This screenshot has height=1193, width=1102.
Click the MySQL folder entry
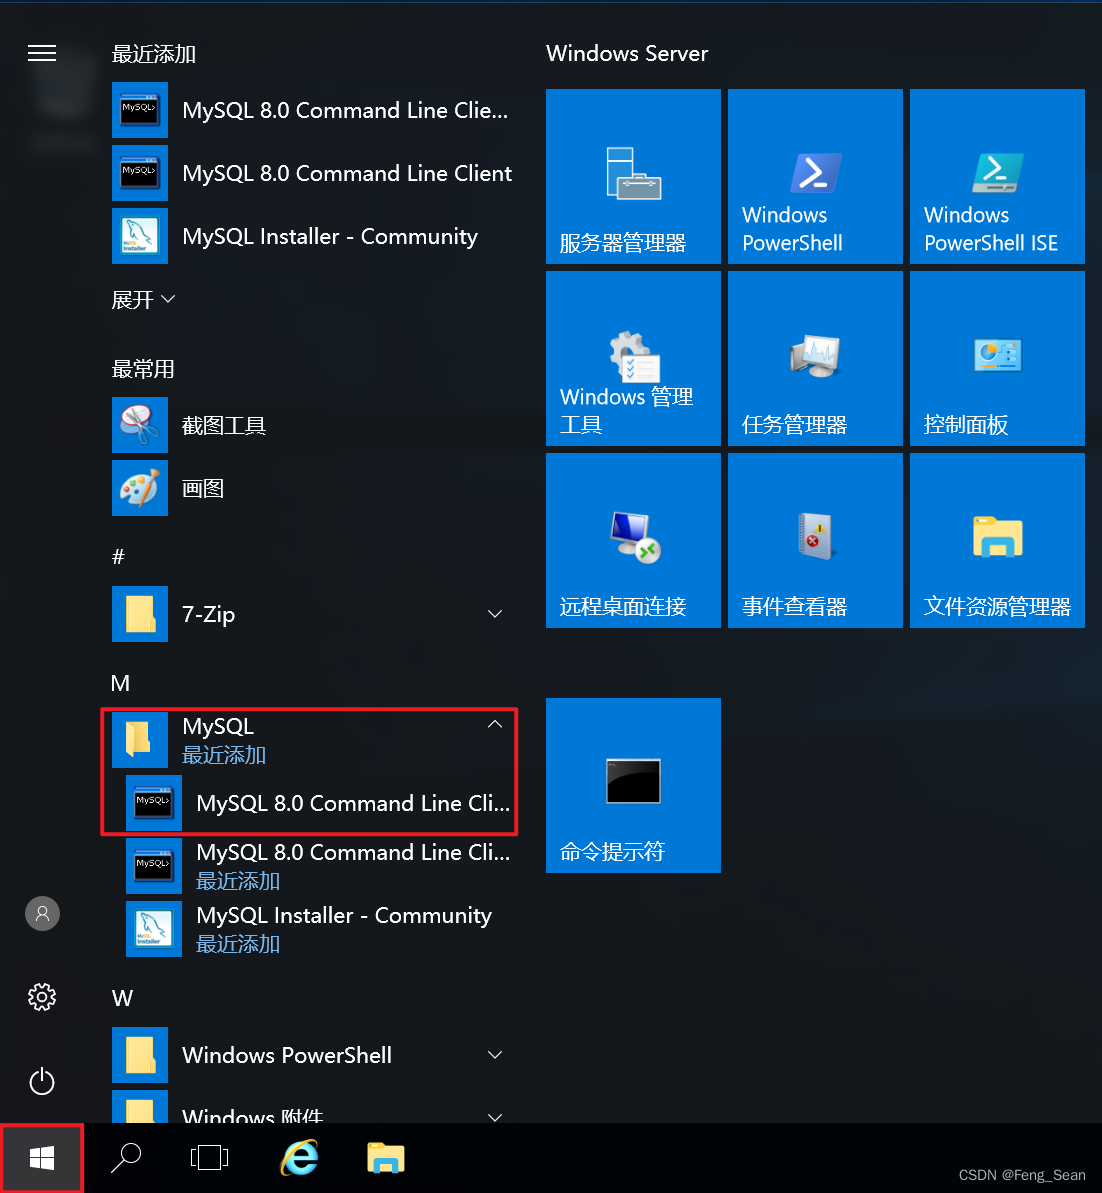point(313,740)
